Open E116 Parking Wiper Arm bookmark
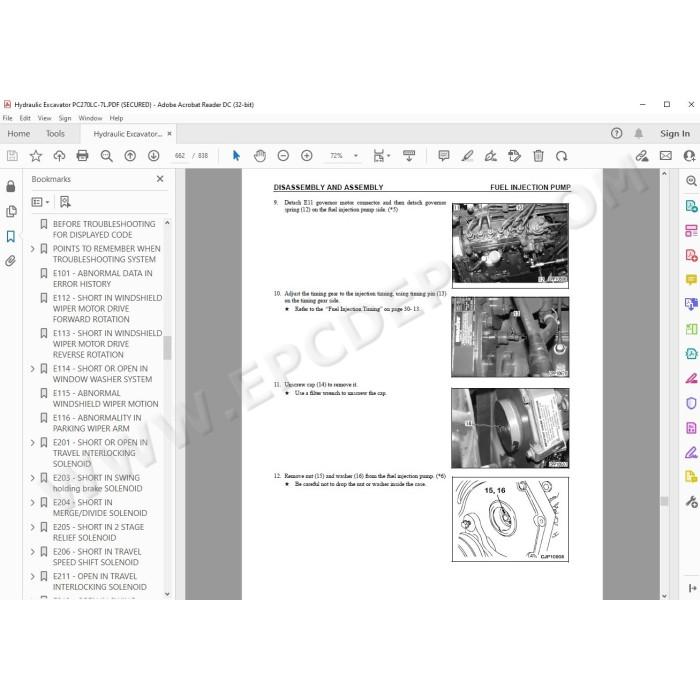This screenshot has width=700, height=700. click(x=97, y=423)
